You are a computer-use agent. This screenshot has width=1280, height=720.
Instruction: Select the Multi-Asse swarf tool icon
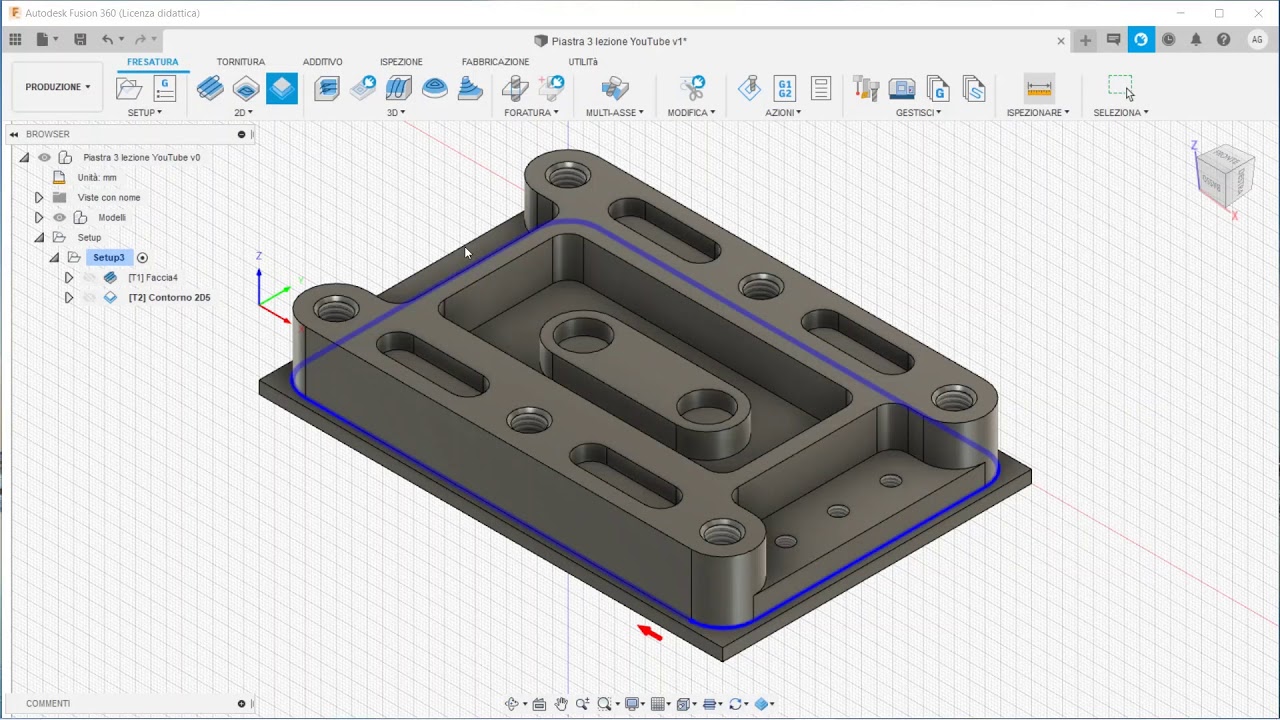[x=615, y=88]
